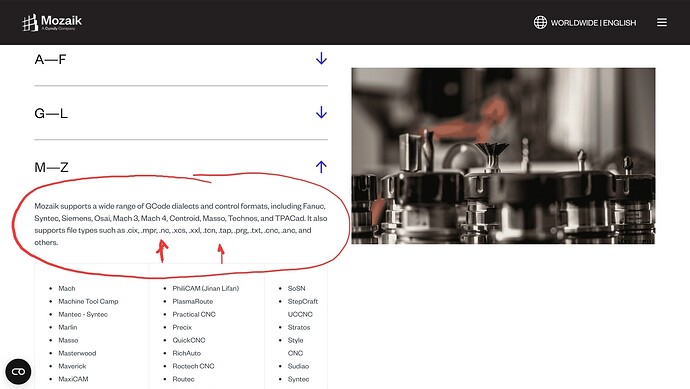Click the Mozaik logo

pyautogui.click(x=52, y=22)
